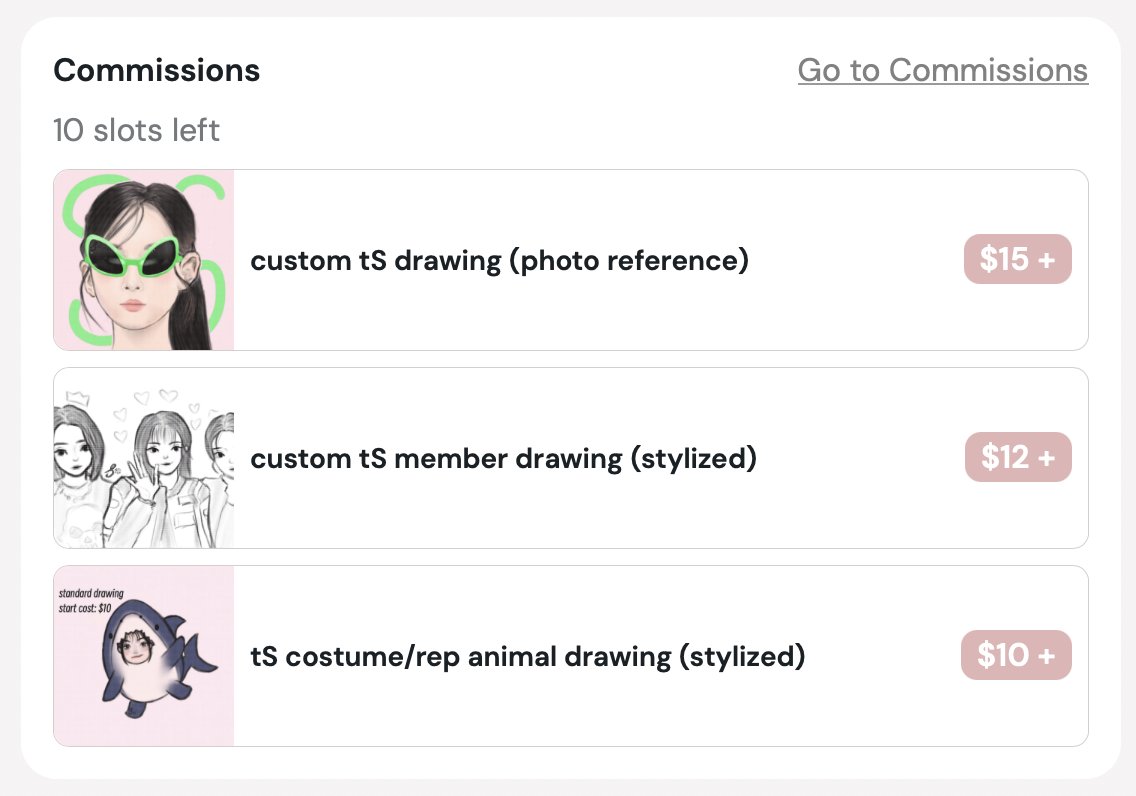This screenshot has width=1136, height=796.
Task: Click the Commissions section heading
Action: [156, 70]
